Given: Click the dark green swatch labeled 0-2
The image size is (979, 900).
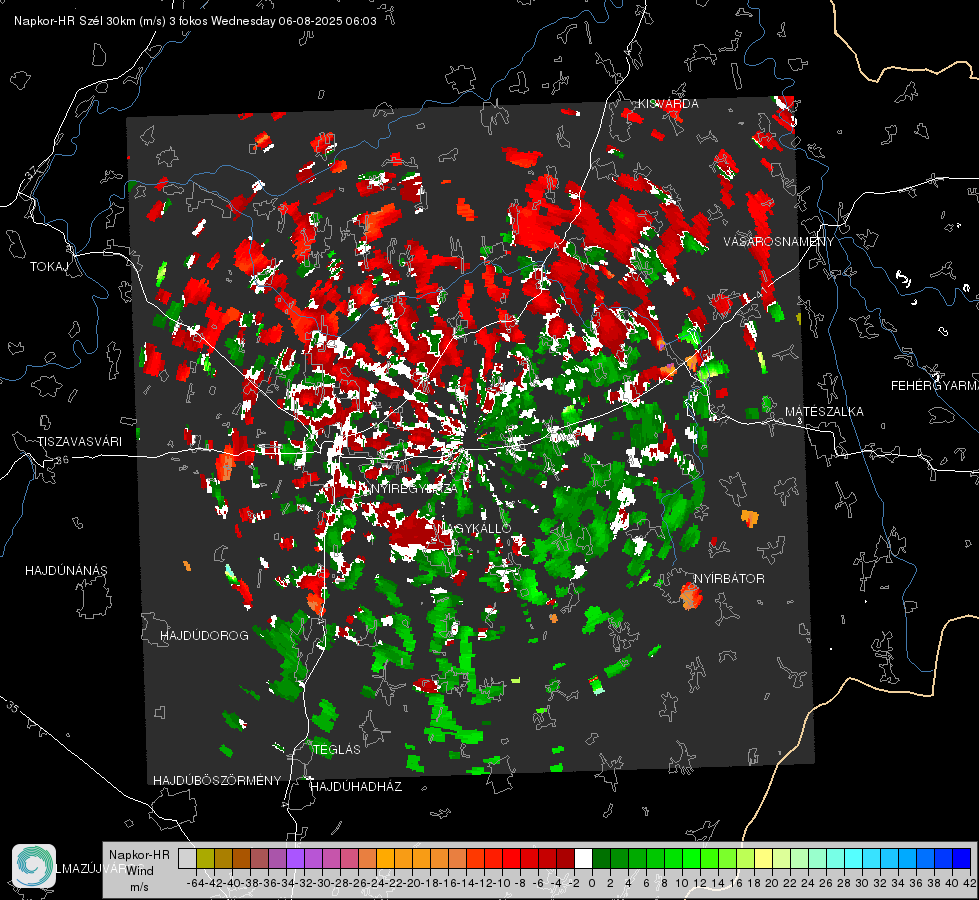Looking at the screenshot, I should [x=601, y=859].
